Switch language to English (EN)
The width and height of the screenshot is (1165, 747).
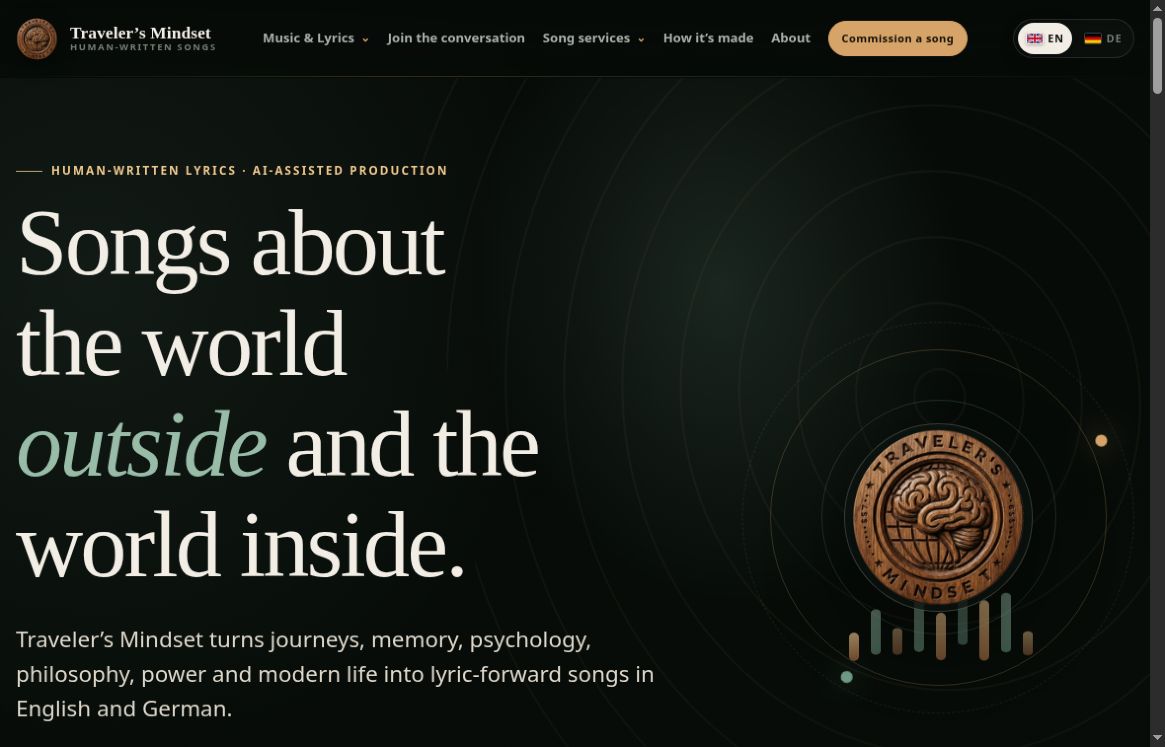click(x=1045, y=39)
